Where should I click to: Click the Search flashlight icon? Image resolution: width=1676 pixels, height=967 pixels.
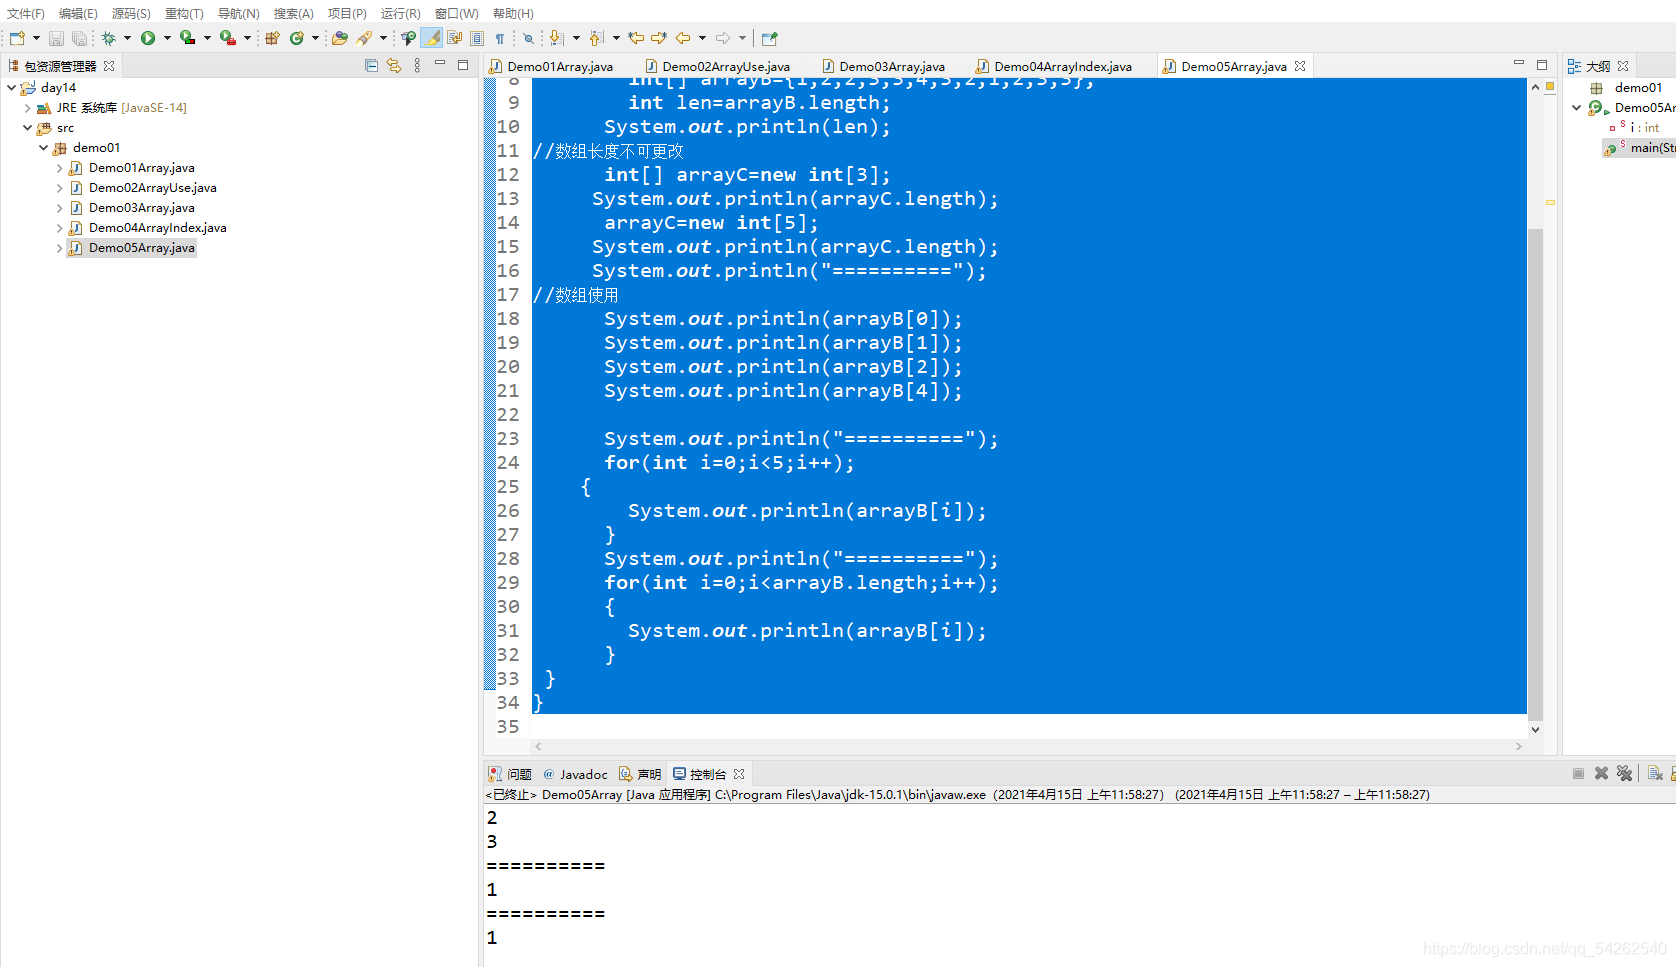pos(365,38)
